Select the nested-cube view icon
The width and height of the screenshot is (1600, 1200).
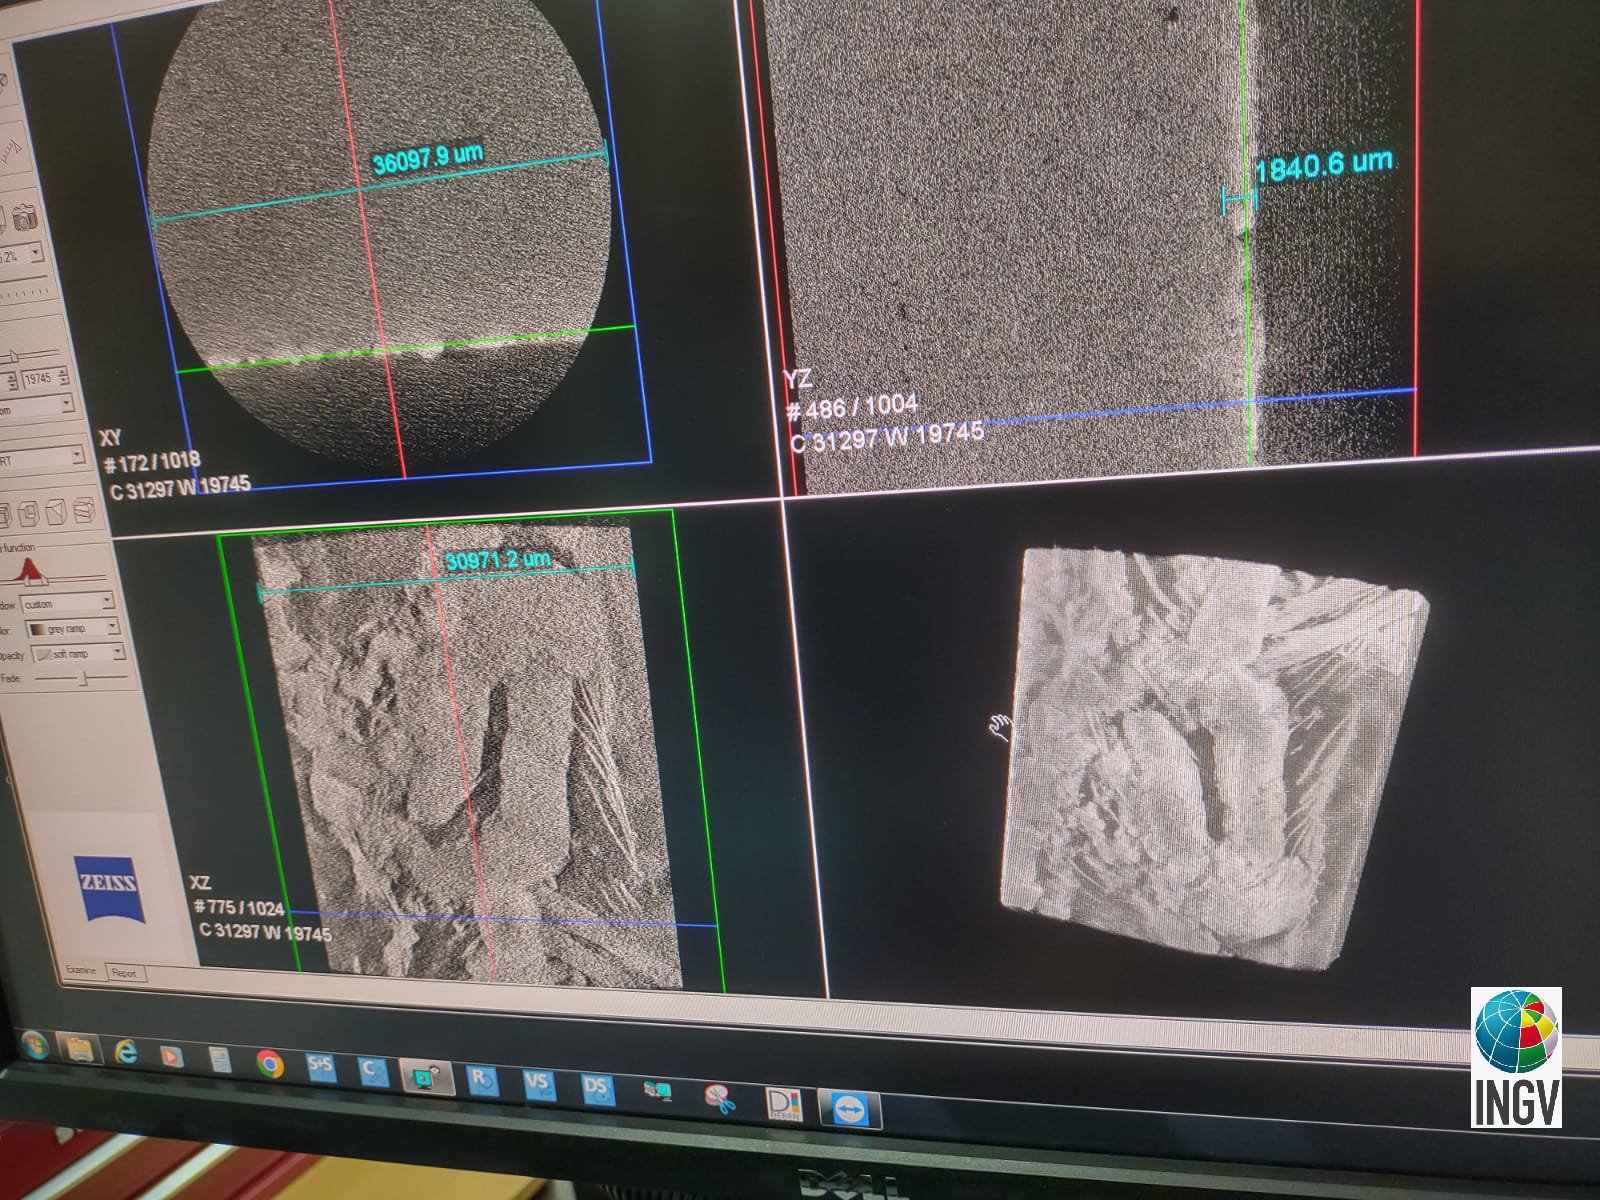[28, 515]
